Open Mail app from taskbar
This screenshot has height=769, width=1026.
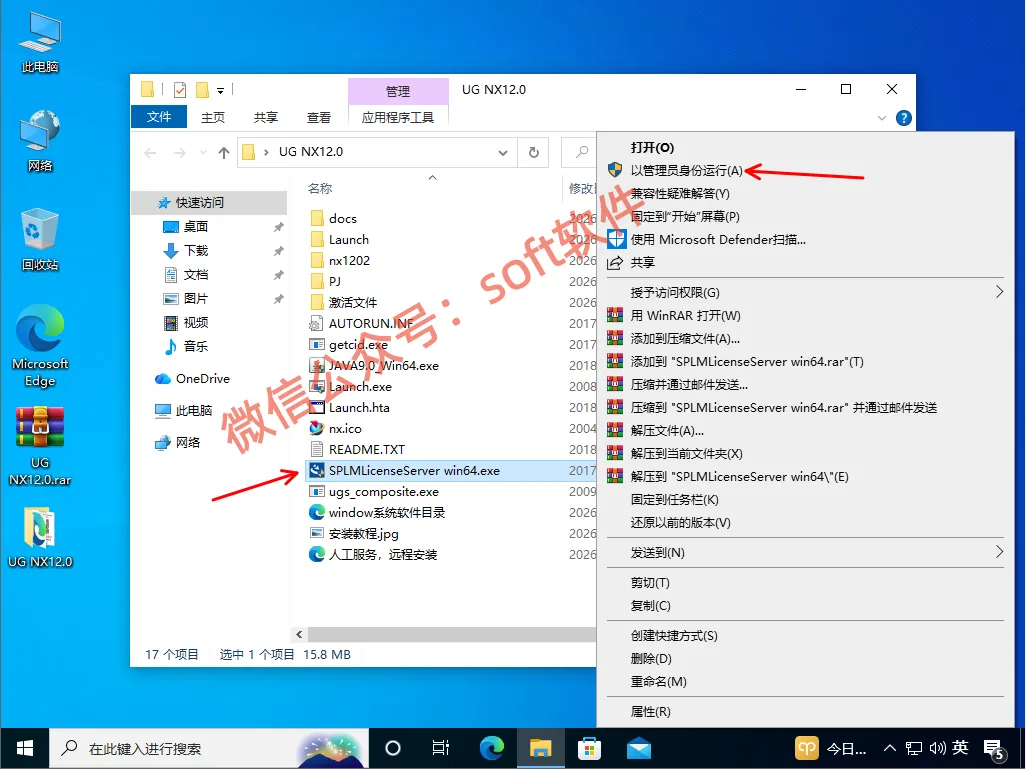[639, 748]
